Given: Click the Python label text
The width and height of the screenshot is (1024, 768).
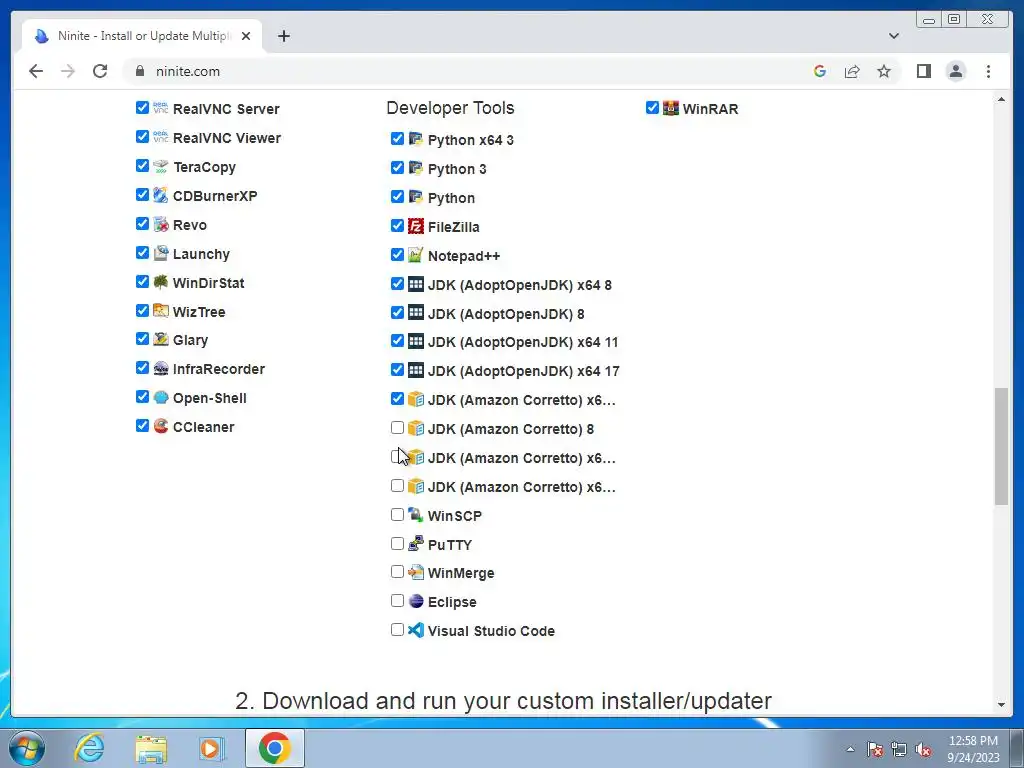Looking at the screenshot, I should tap(451, 198).
